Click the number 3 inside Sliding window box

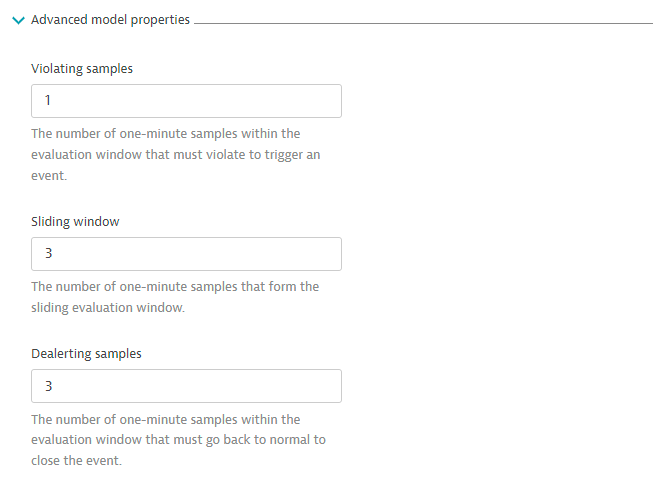47,254
